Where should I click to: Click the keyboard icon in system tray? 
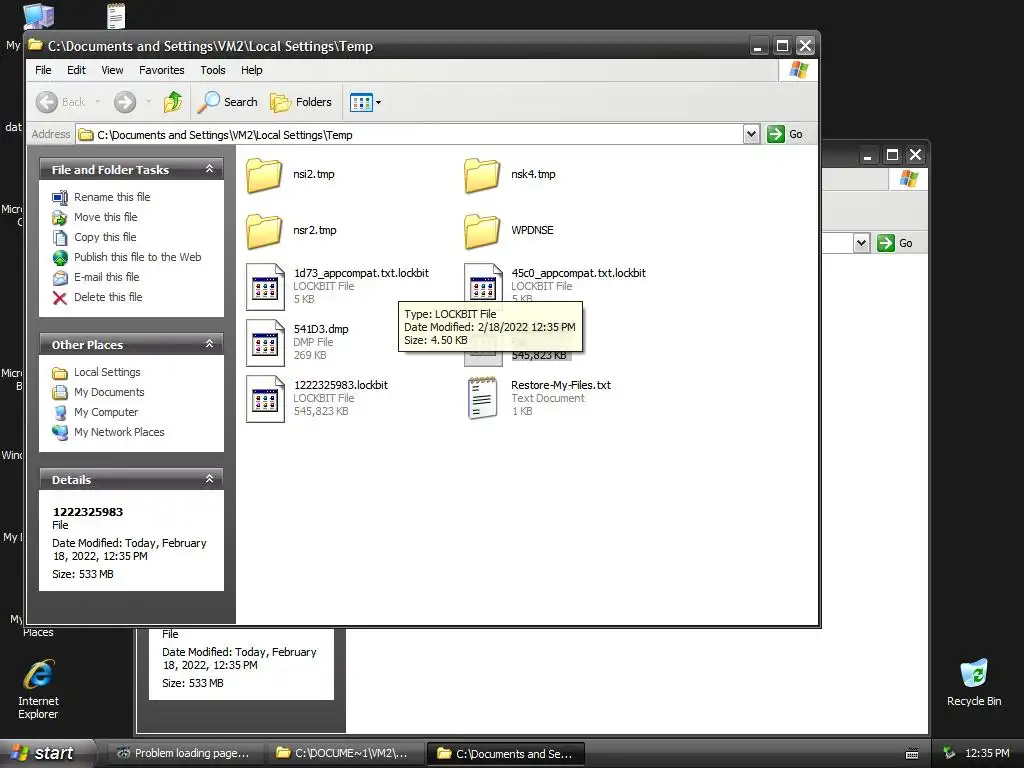coord(912,754)
